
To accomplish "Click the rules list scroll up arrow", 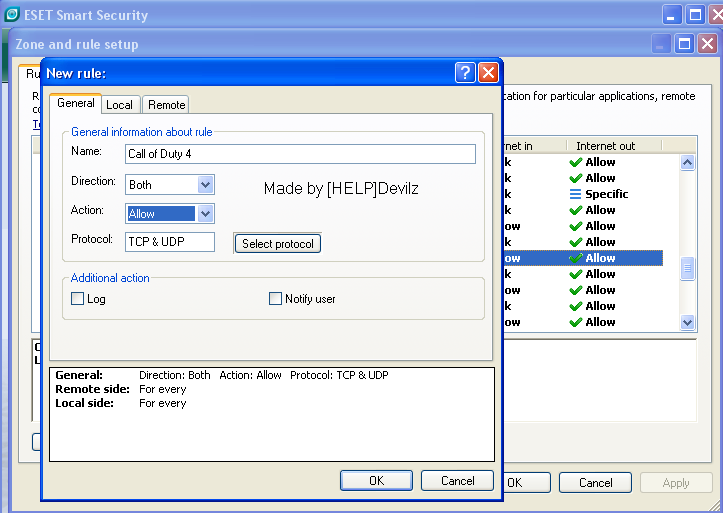I will click(687, 163).
